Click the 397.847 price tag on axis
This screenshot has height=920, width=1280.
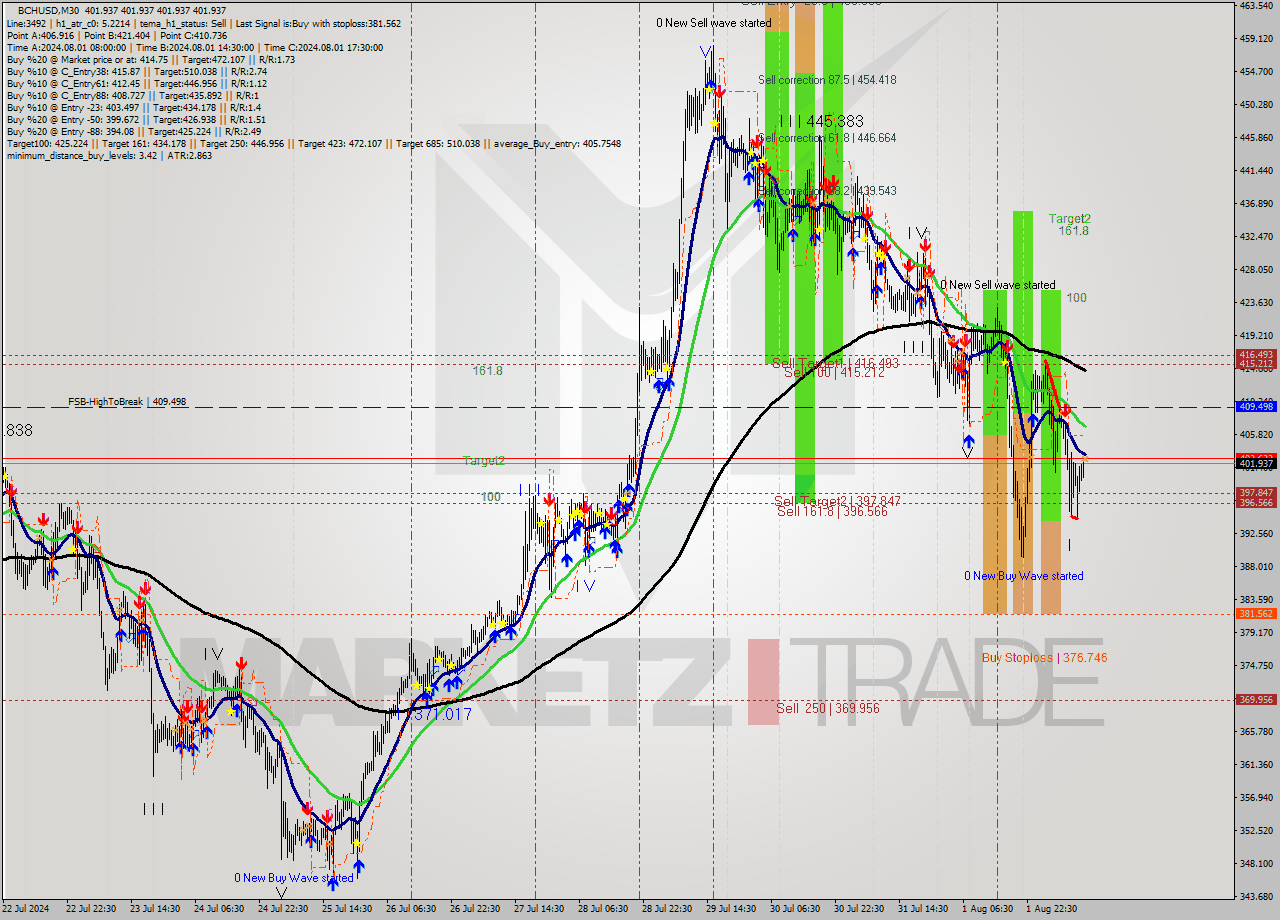click(1255, 492)
